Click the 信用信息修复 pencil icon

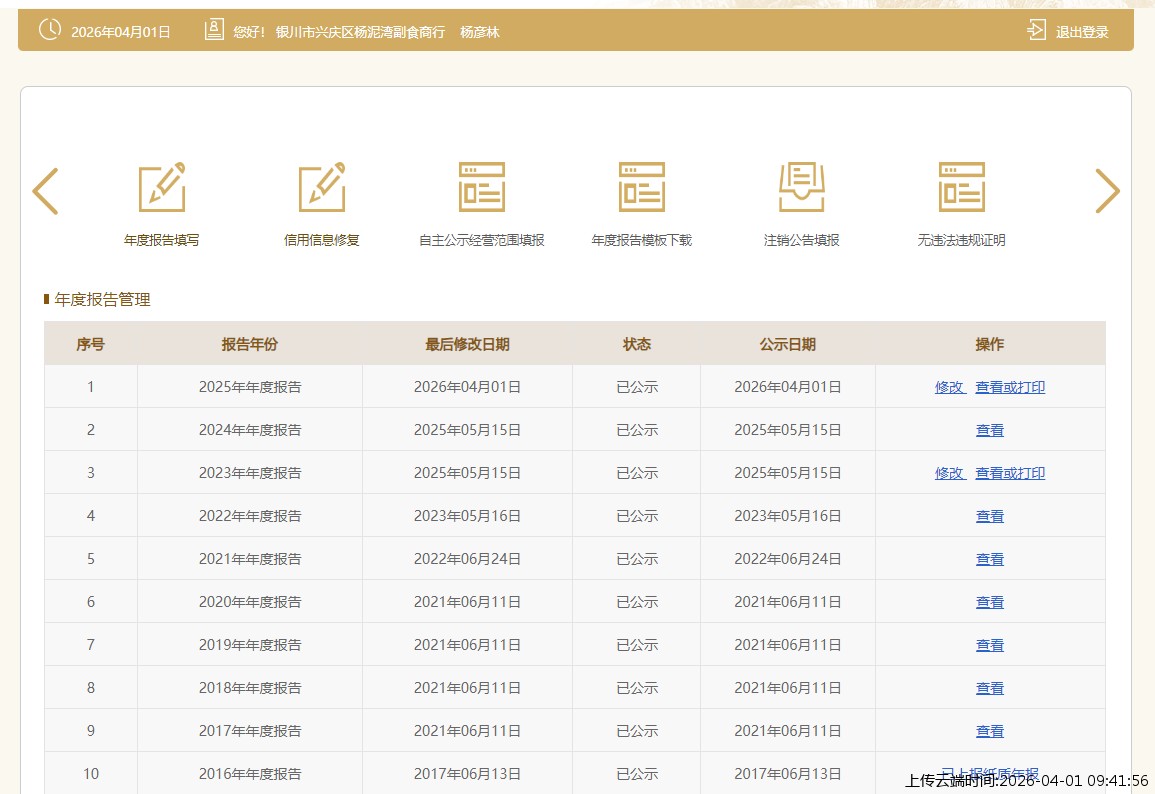[321, 187]
